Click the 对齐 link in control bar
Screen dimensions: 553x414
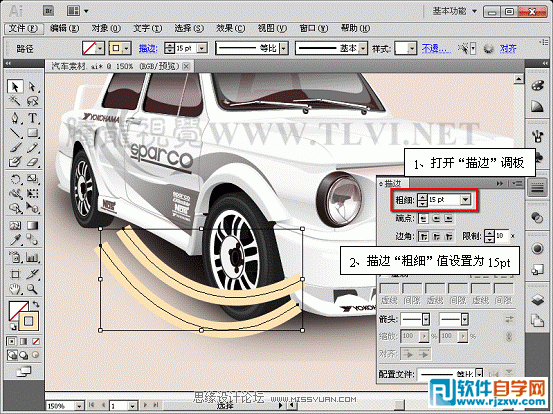click(508, 48)
